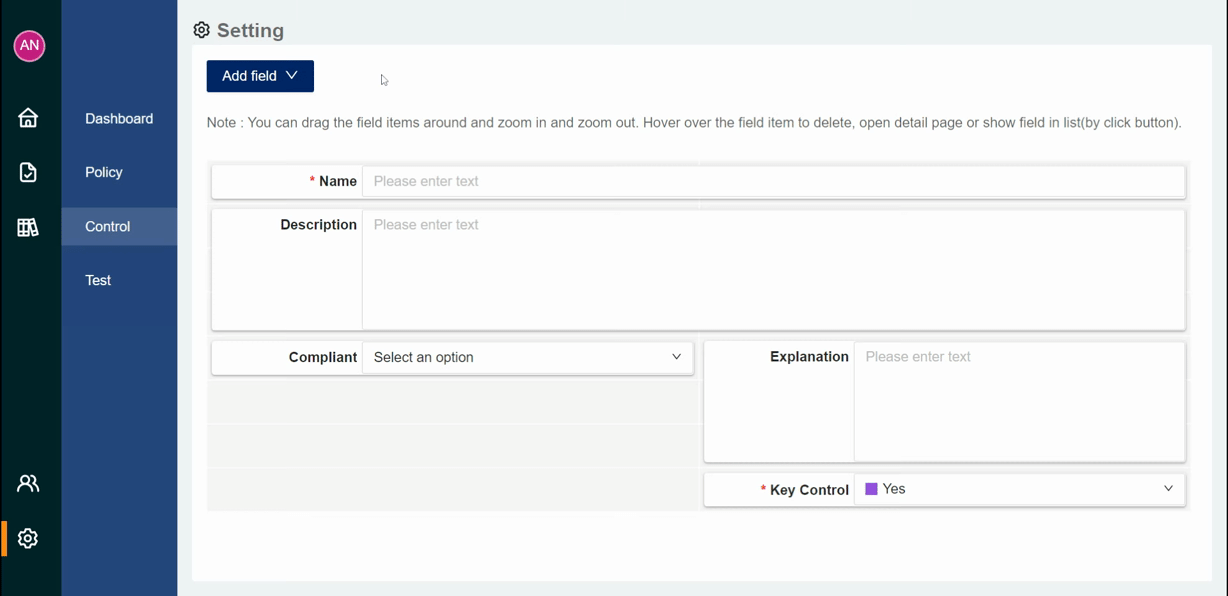Open the AN user avatar
Viewport: 1228px width, 596px height.
point(29,45)
